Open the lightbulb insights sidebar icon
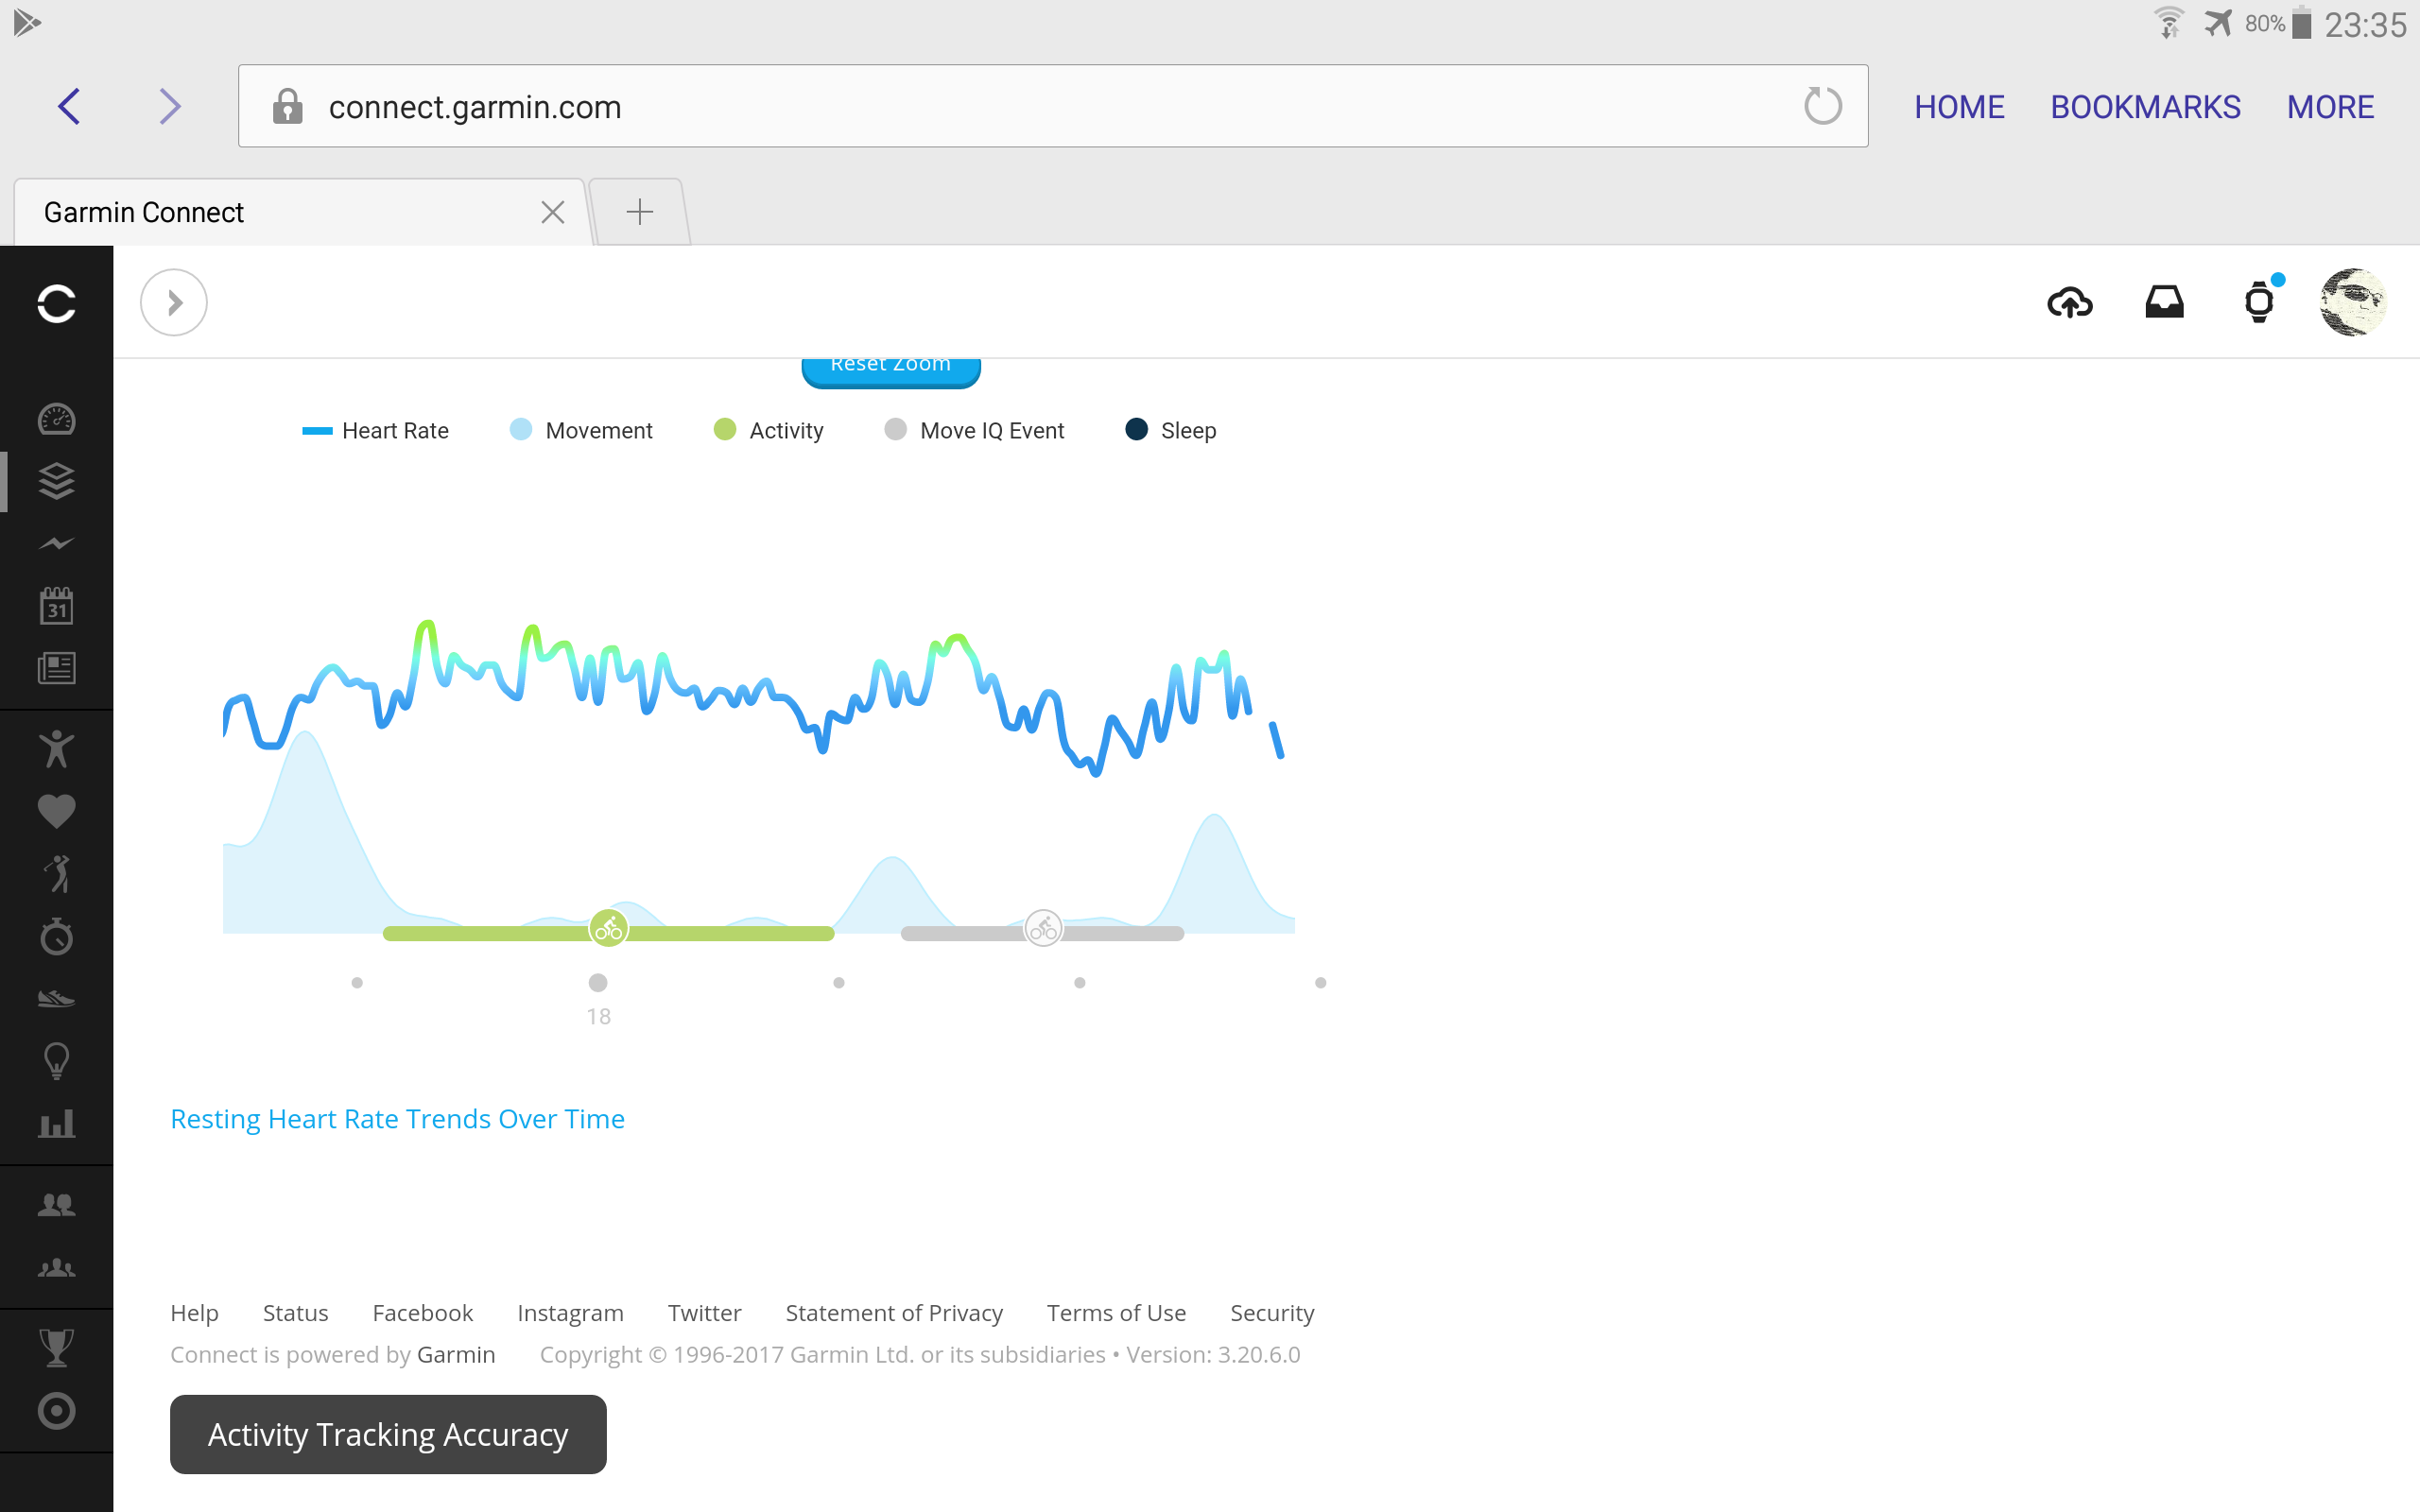 [x=56, y=1061]
